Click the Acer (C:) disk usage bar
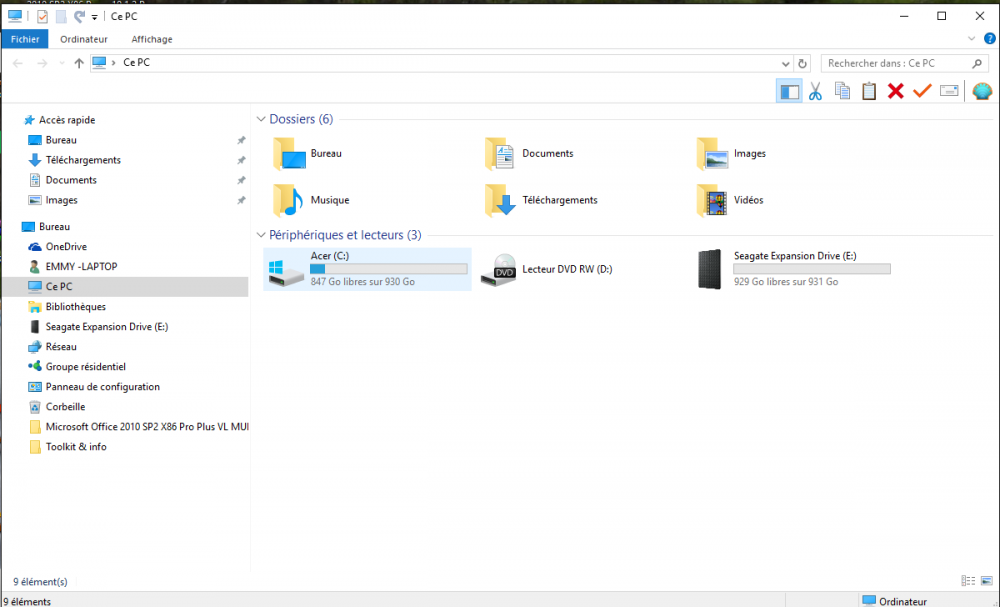1000x607 pixels. pos(388,269)
